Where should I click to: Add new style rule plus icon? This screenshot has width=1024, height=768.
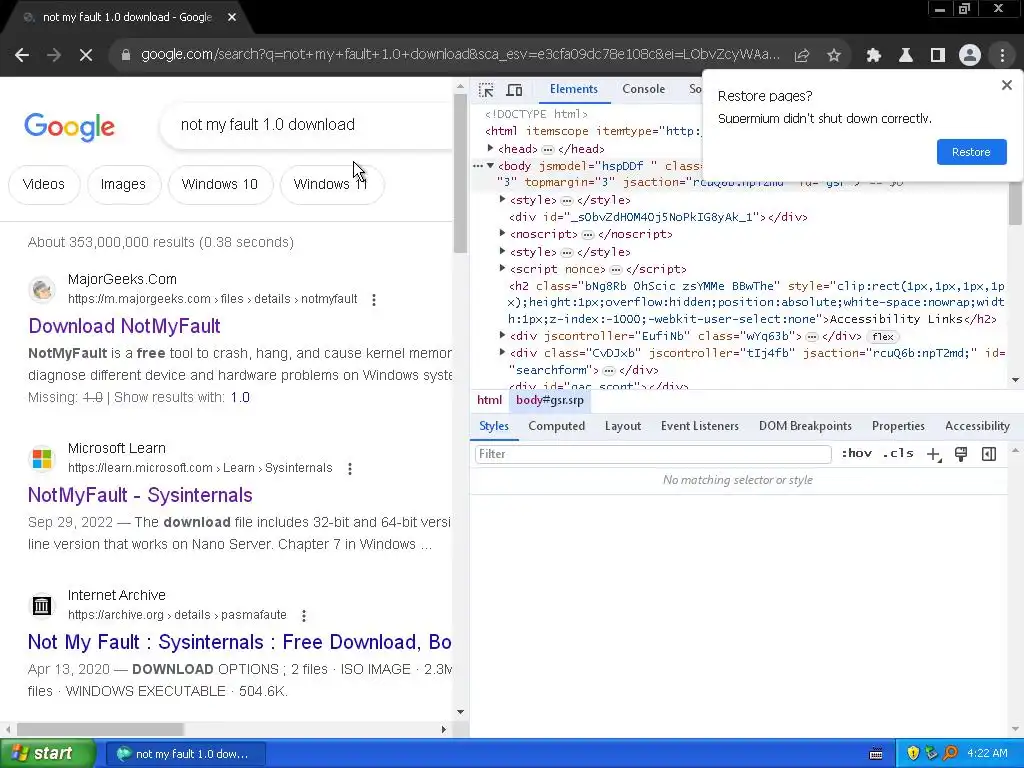[934, 455]
